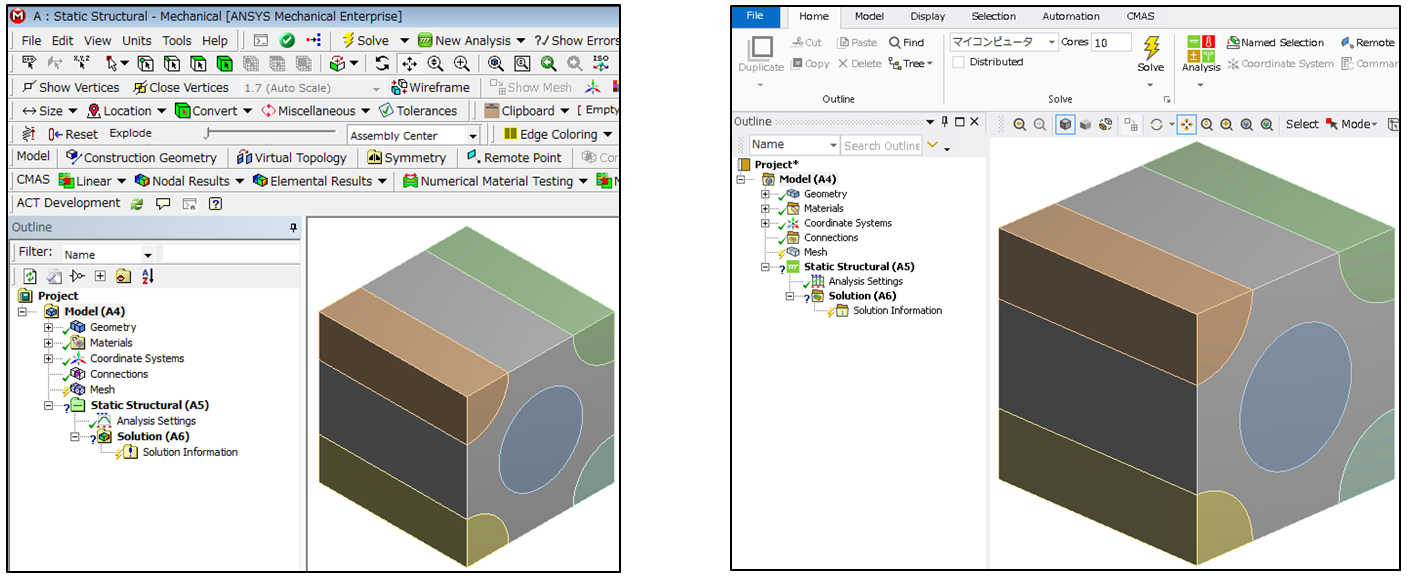Viewport: 1410px width, 584px height.
Task: Click the expand-all plus icon in old Outline toolbar
Action: (100, 276)
